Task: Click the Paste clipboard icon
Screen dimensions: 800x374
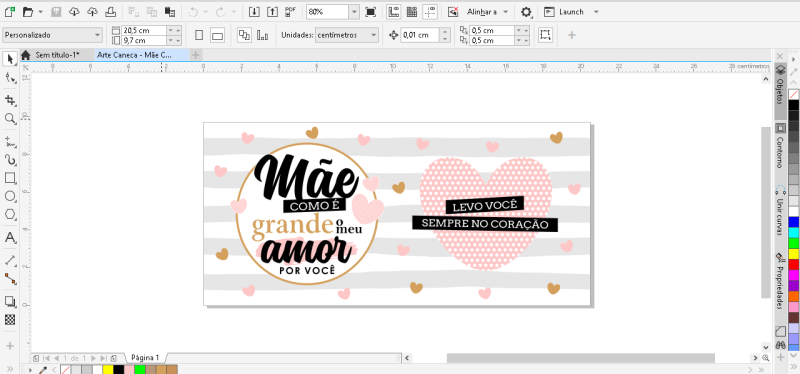Action: point(170,11)
